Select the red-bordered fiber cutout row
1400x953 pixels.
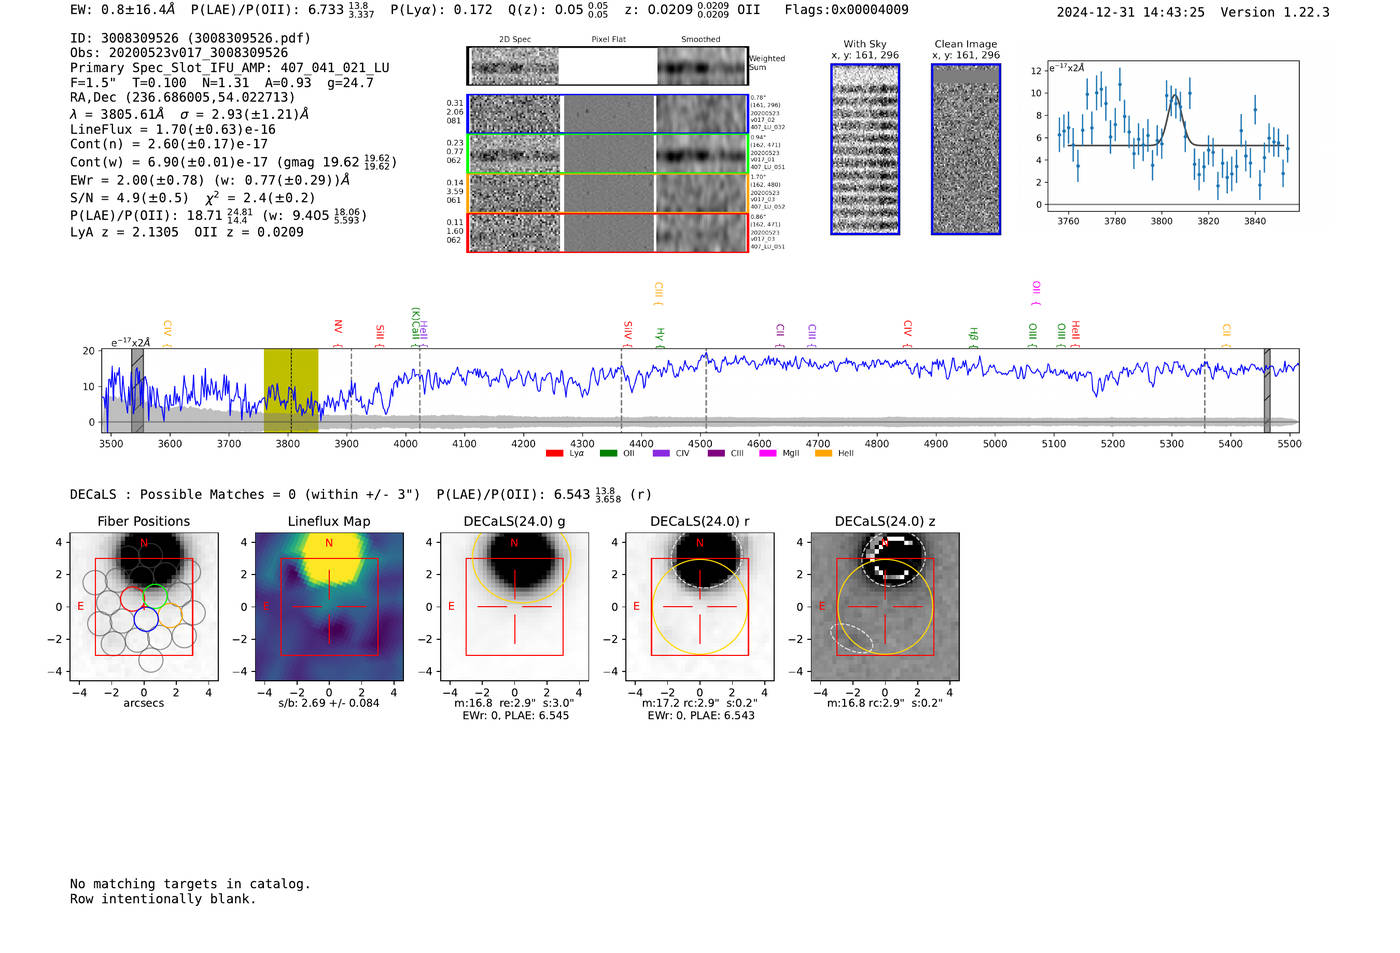pyautogui.click(x=608, y=232)
